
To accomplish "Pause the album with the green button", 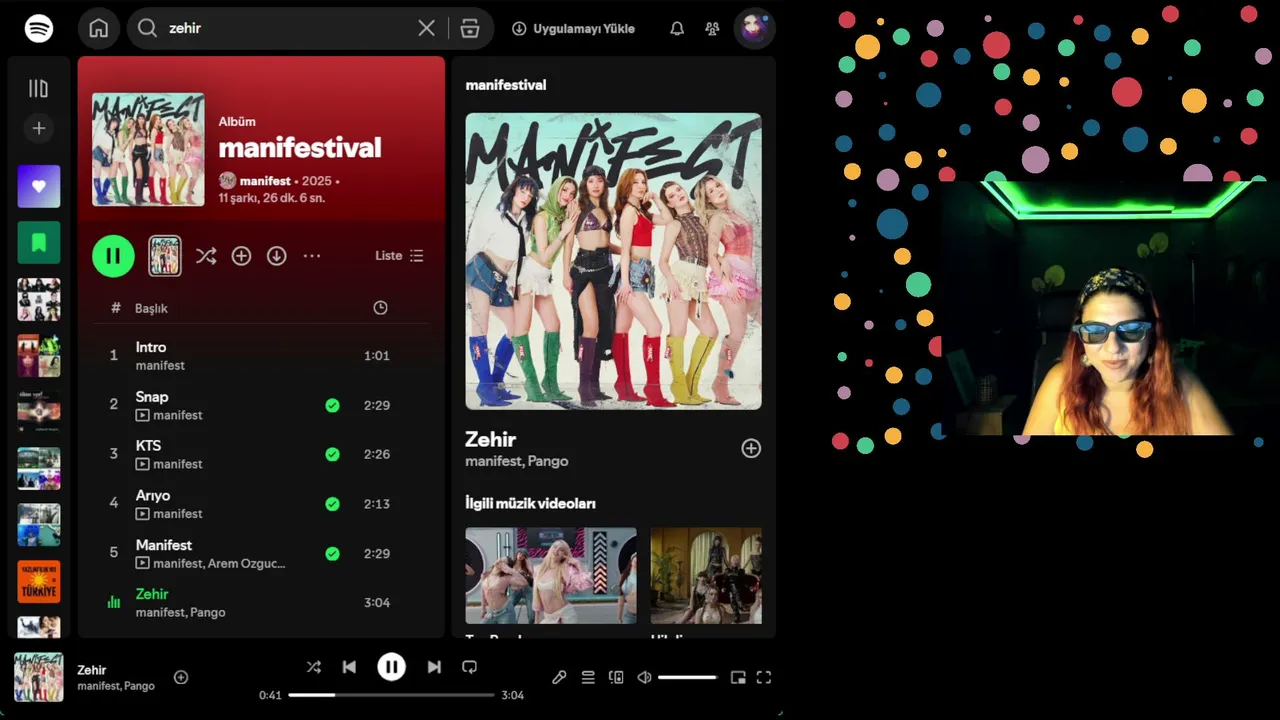I will (113, 256).
